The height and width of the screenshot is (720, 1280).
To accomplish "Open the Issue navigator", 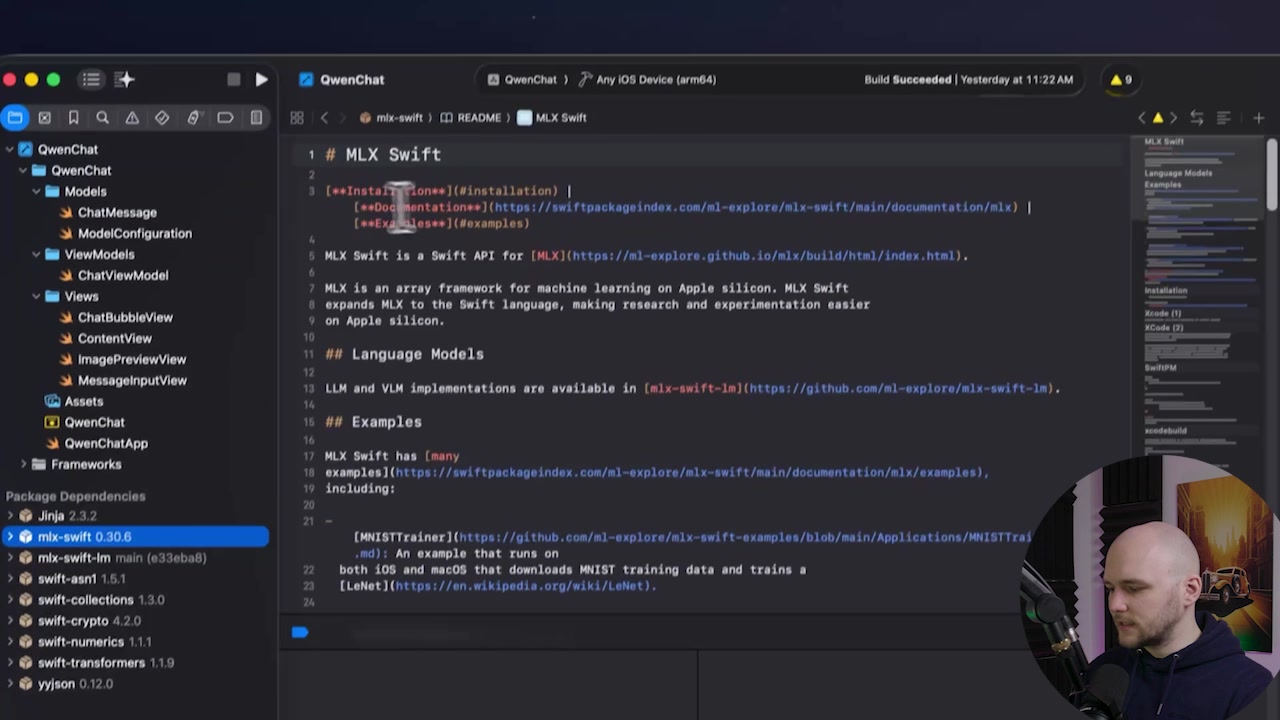I will pos(131,117).
